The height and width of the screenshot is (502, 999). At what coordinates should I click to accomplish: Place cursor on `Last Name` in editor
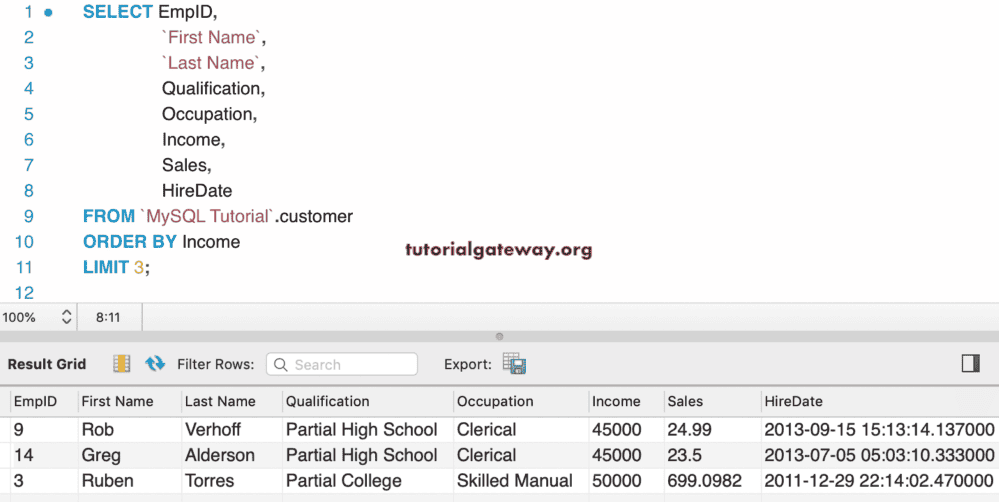point(212,63)
